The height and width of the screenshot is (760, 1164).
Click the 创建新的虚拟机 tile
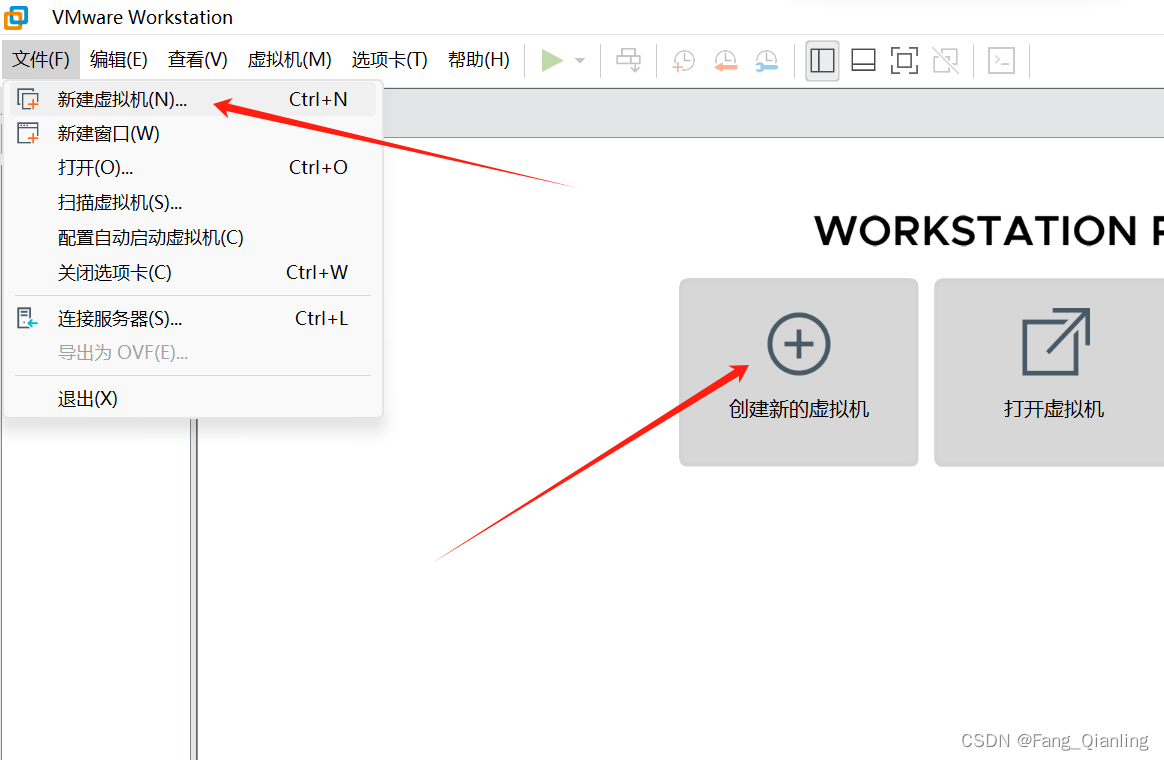coord(799,373)
